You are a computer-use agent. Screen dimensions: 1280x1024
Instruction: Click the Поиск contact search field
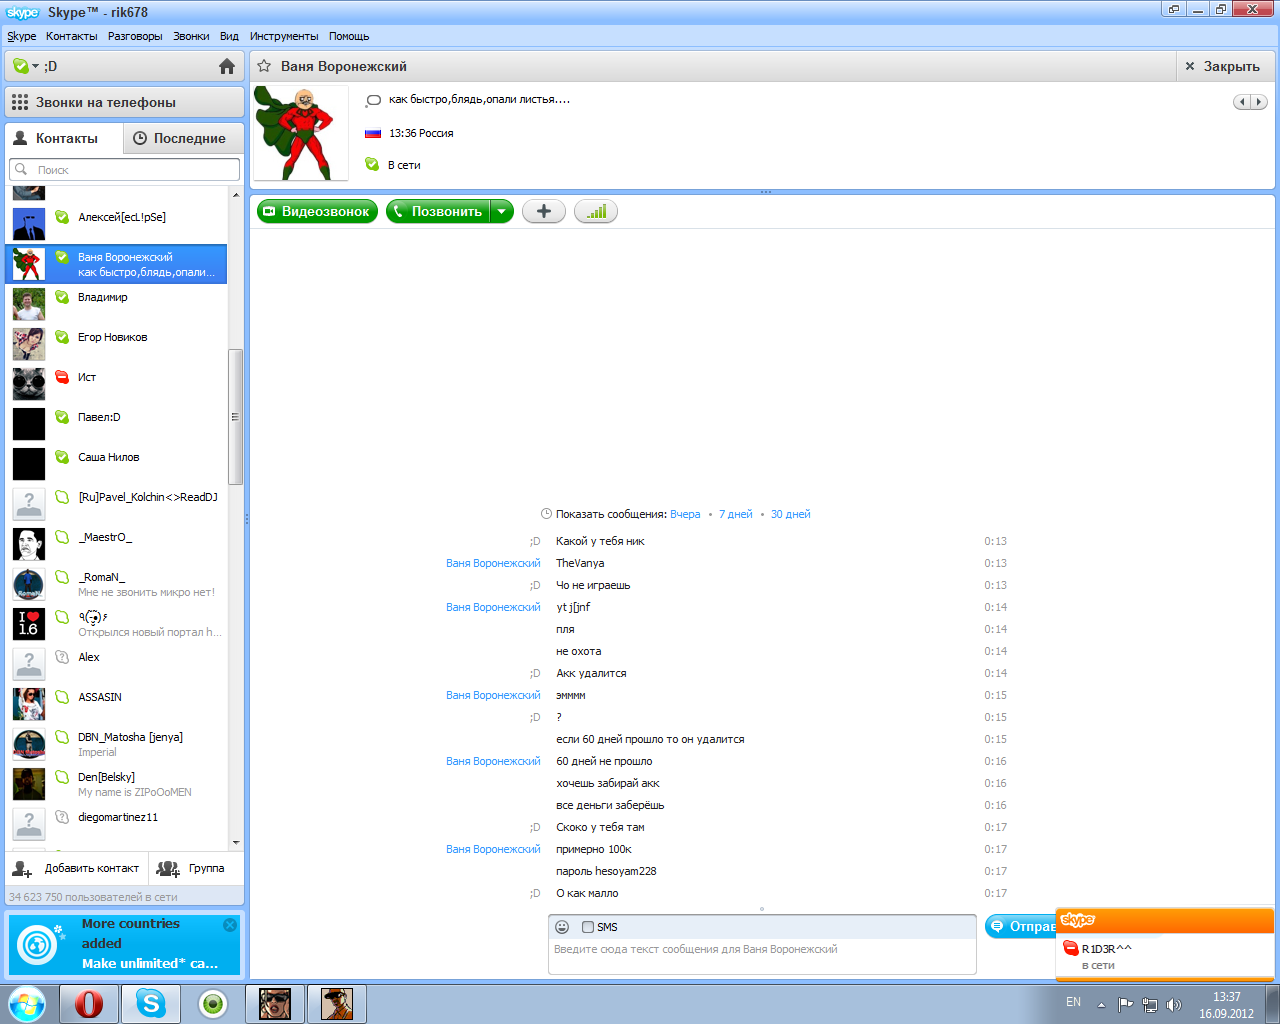coord(125,170)
